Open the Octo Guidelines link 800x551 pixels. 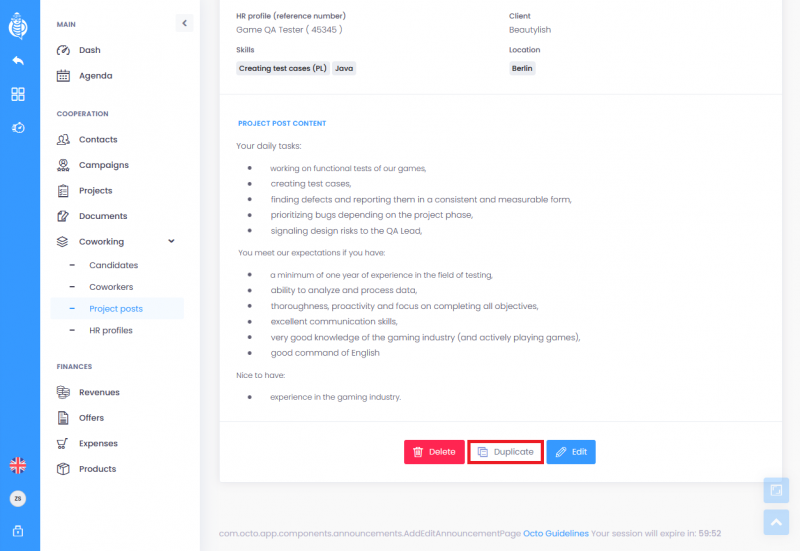point(556,533)
